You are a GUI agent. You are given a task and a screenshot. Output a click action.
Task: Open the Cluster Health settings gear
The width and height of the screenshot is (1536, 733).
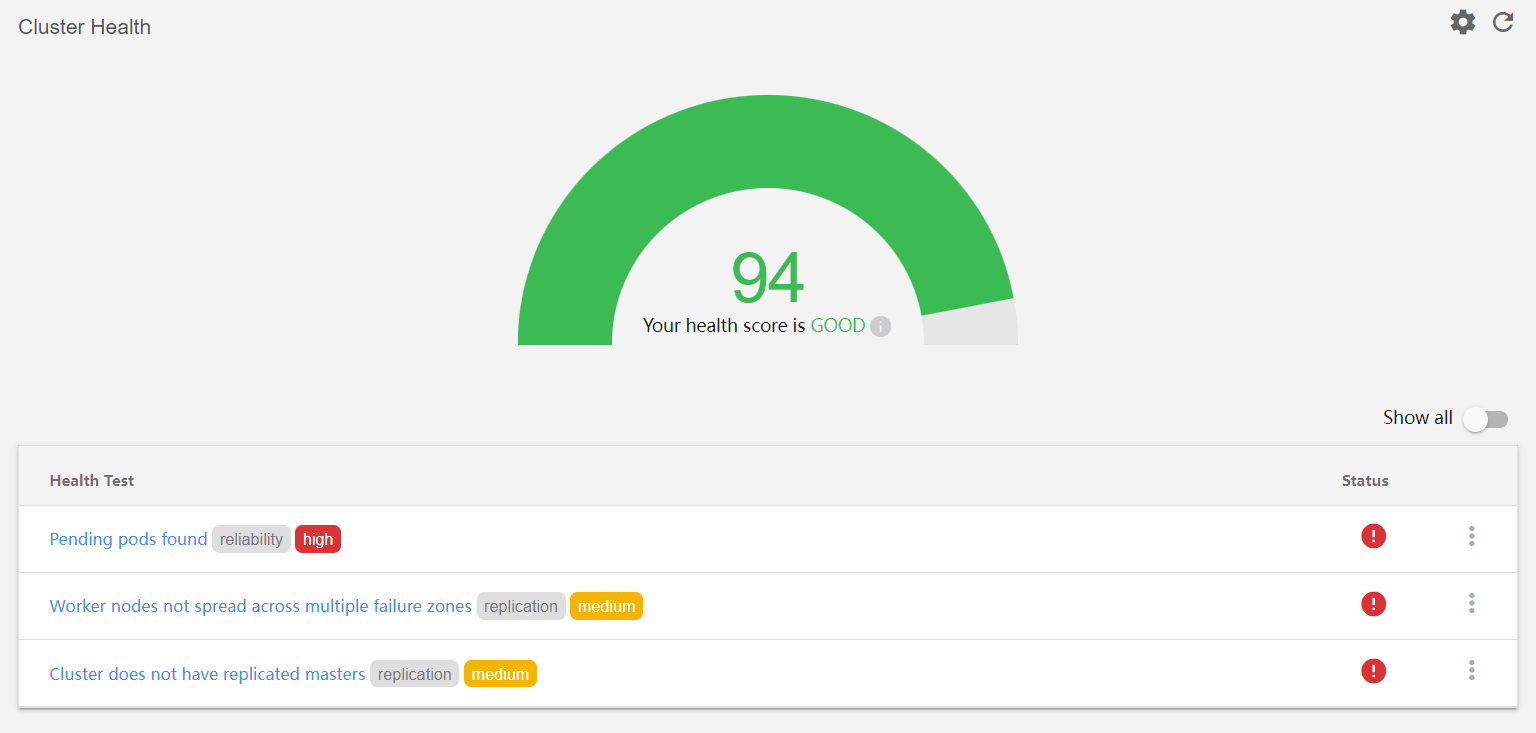[1462, 21]
